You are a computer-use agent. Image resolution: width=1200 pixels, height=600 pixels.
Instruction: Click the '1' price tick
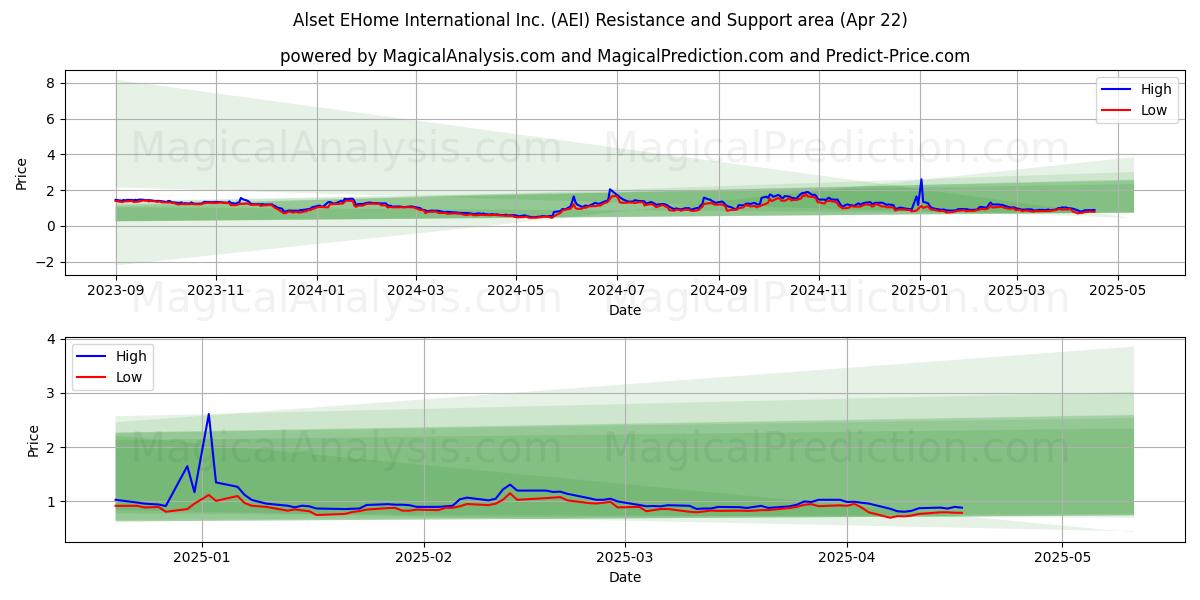pyautogui.click(x=49, y=502)
